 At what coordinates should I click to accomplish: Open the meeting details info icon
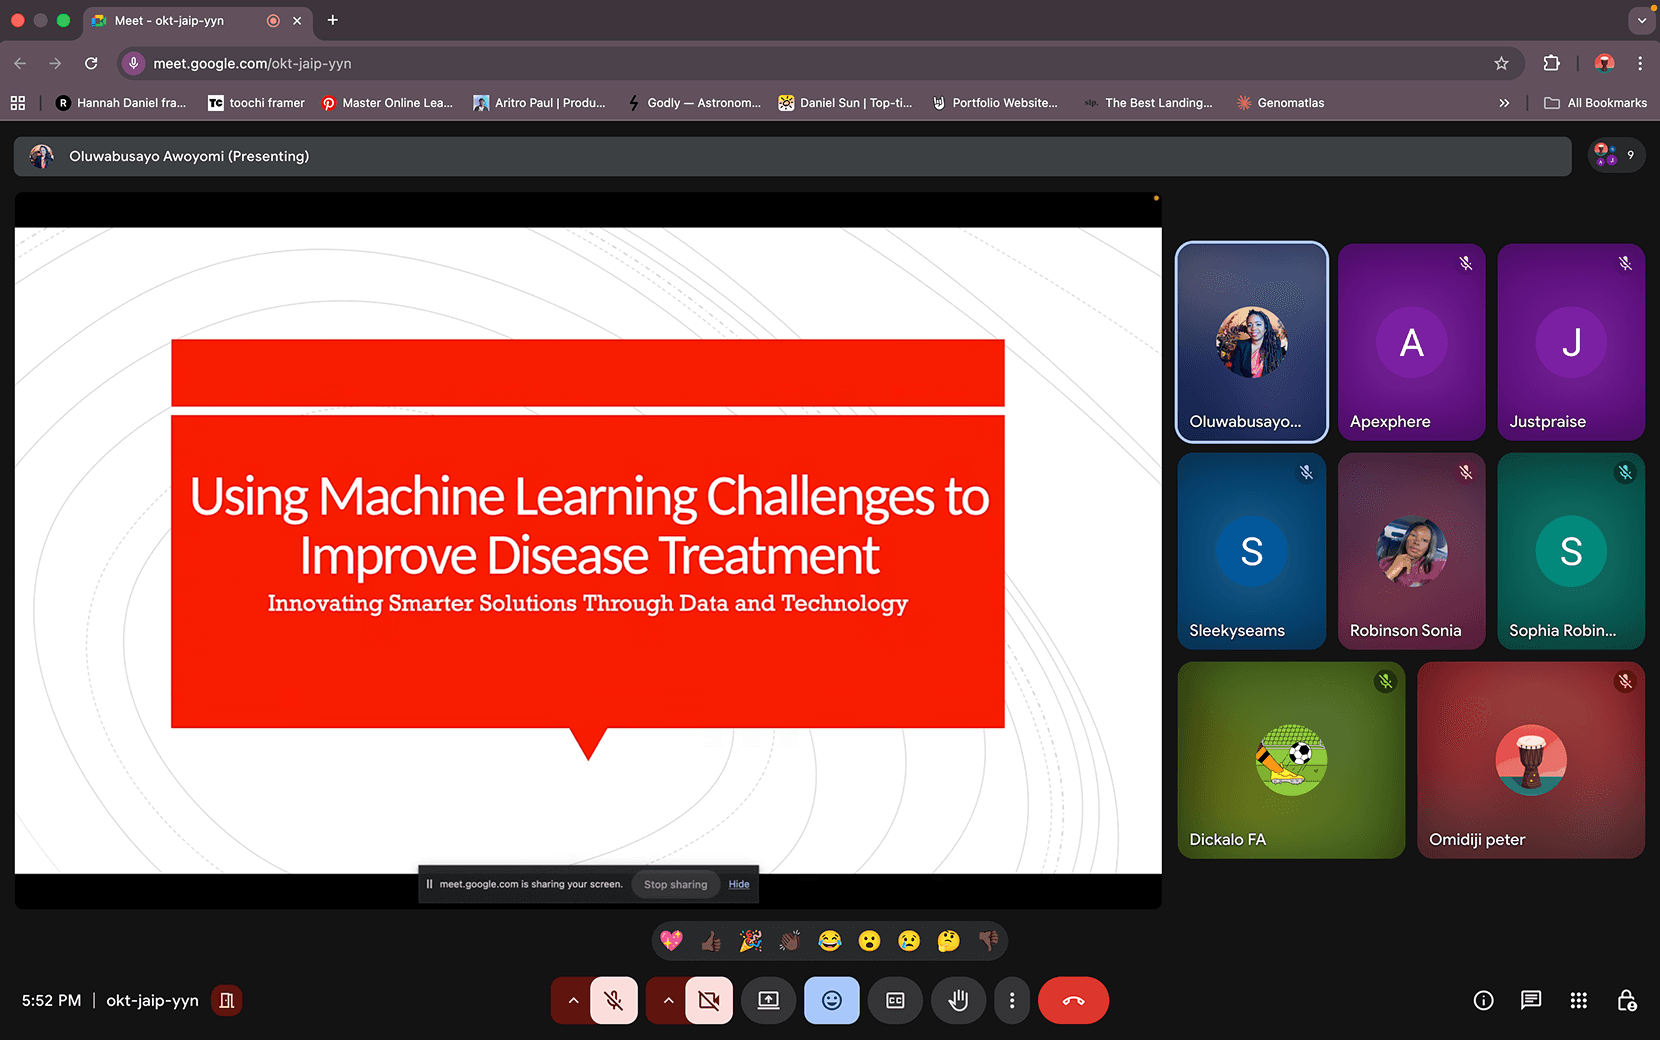coord(1483,1000)
